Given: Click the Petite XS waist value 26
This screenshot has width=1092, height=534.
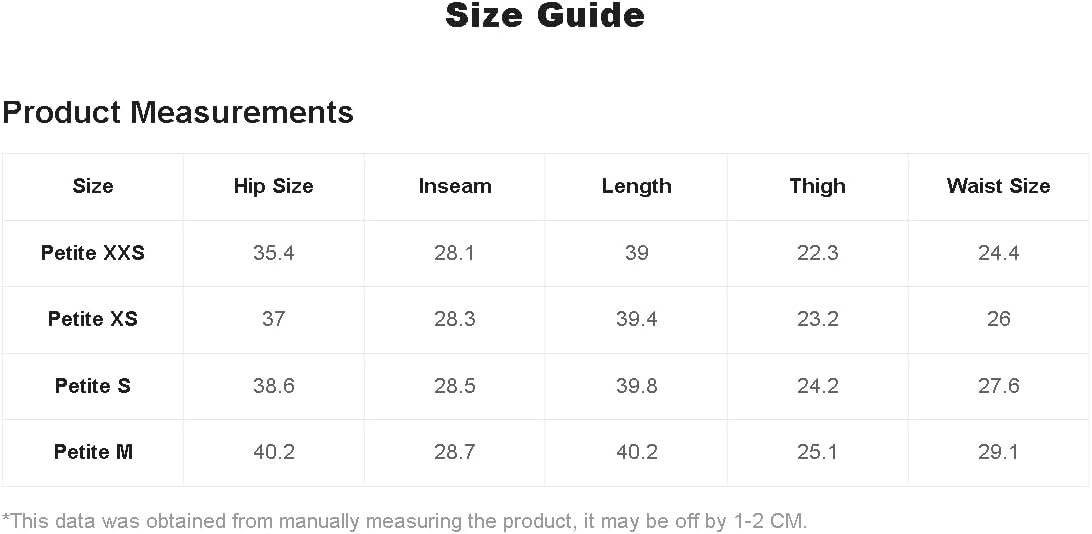Looking at the screenshot, I should [x=998, y=319].
